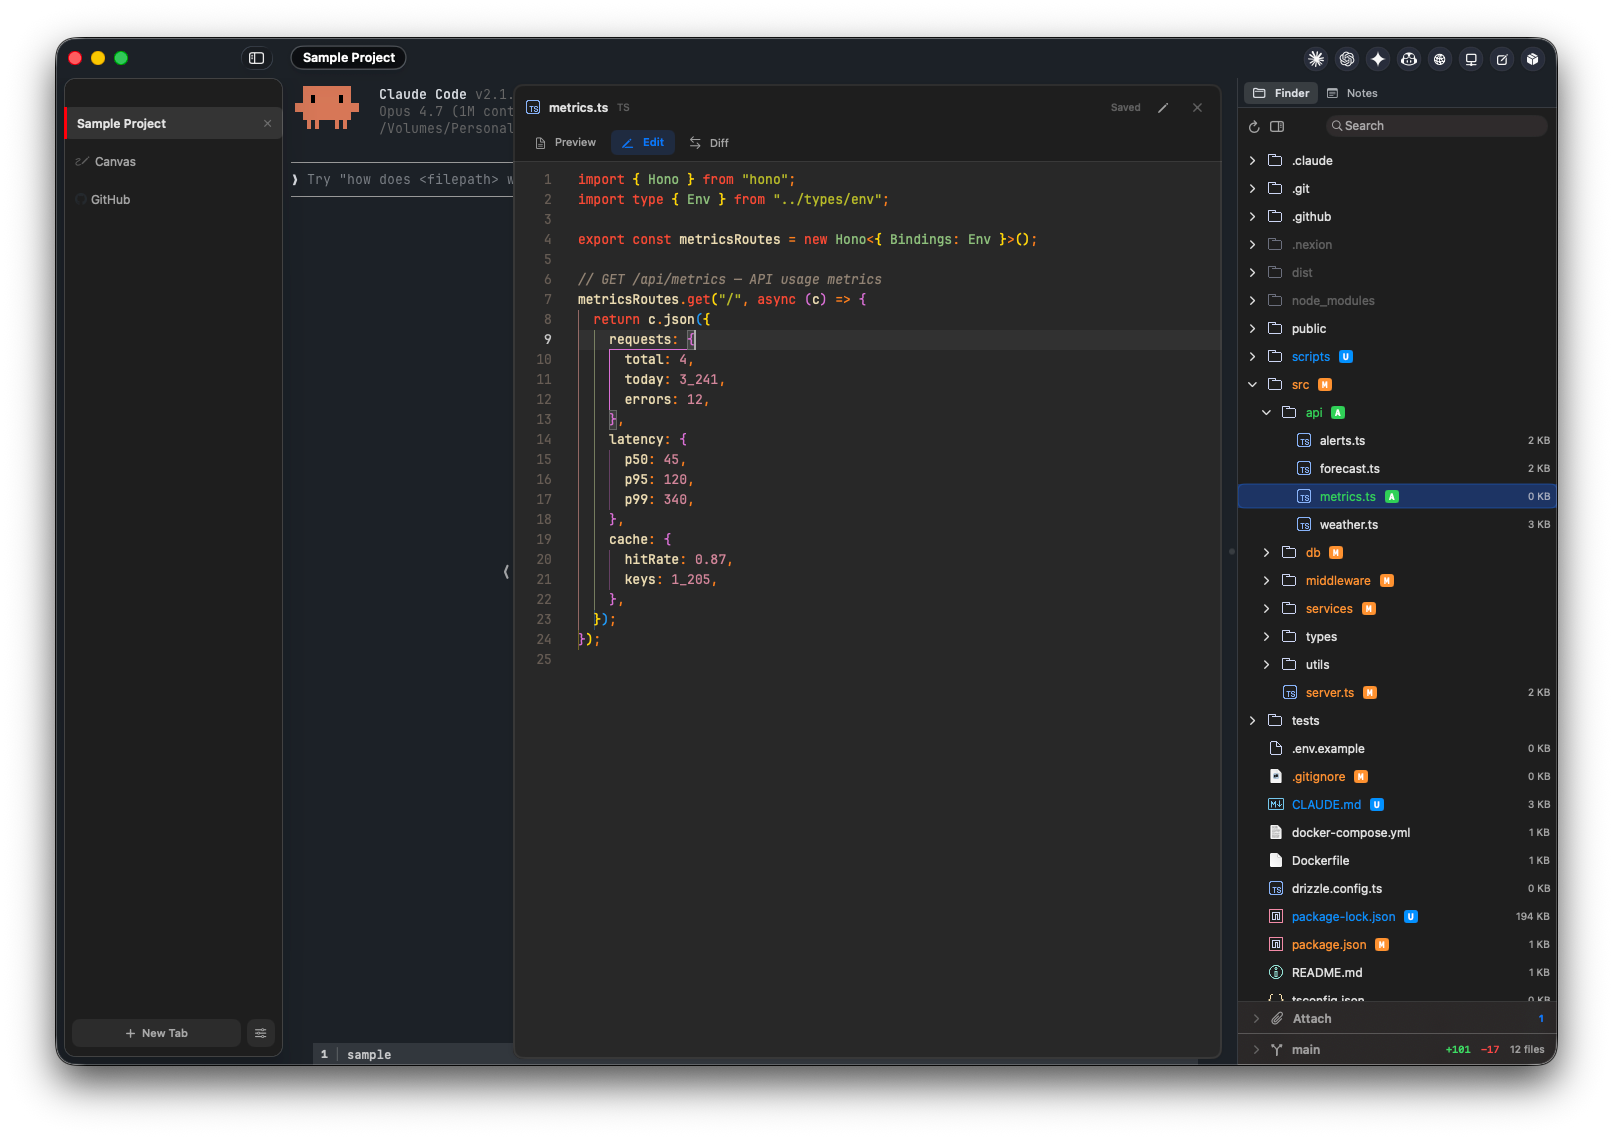Select Sample Project in the sidebar
The height and width of the screenshot is (1139, 1613).
point(174,124)
